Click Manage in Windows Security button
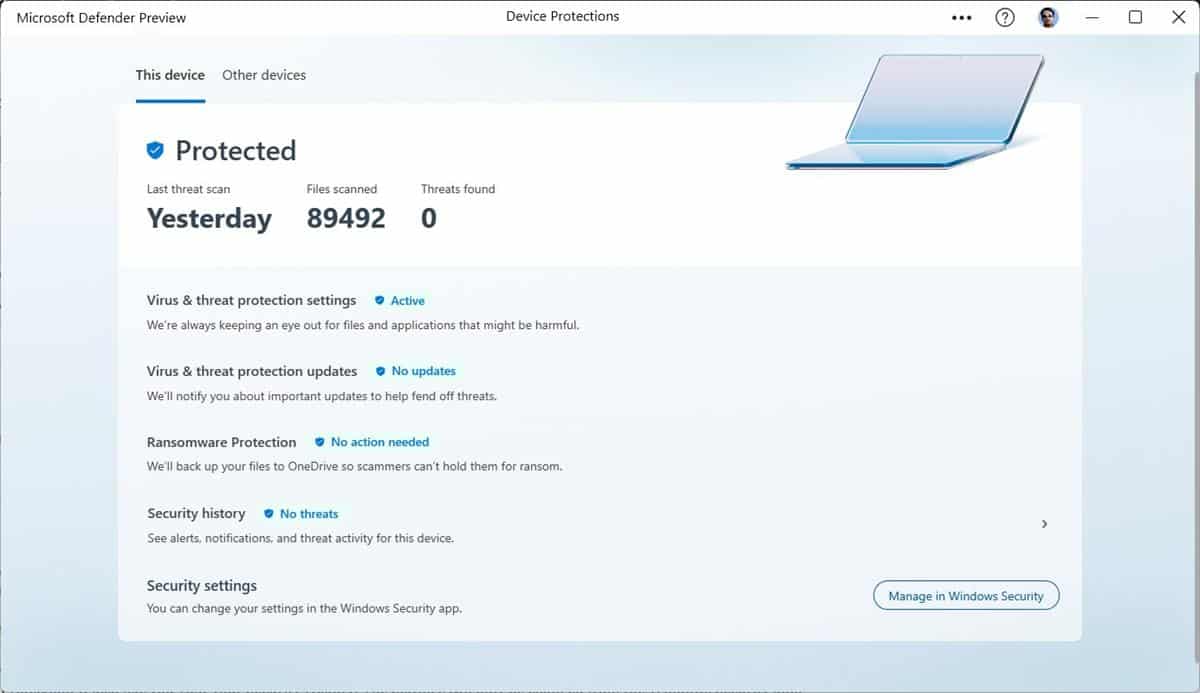The height and width of the screenshot is (693, 1200). click(x=966, y=595)
